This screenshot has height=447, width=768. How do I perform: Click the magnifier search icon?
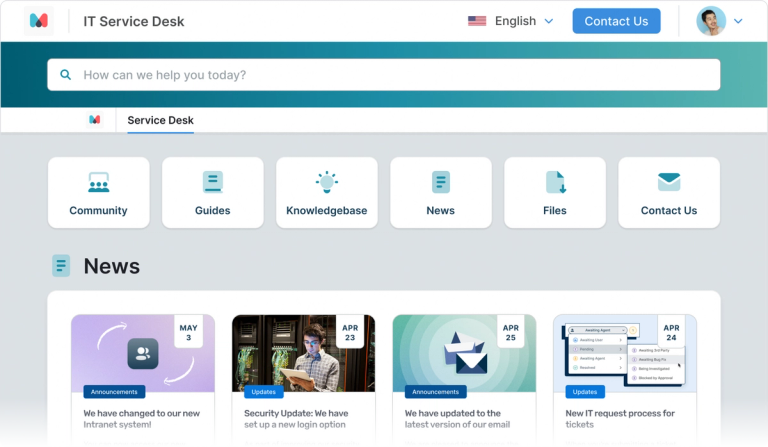[x=66, y=75]
